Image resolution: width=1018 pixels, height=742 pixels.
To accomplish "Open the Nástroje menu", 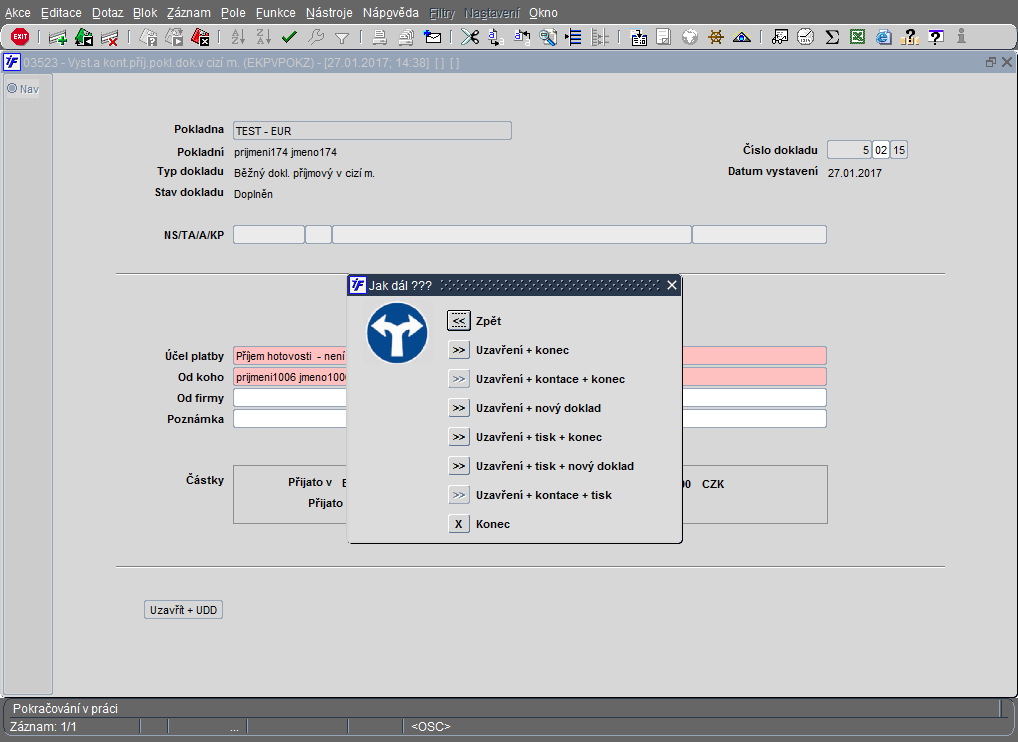I will pos(329,13).
